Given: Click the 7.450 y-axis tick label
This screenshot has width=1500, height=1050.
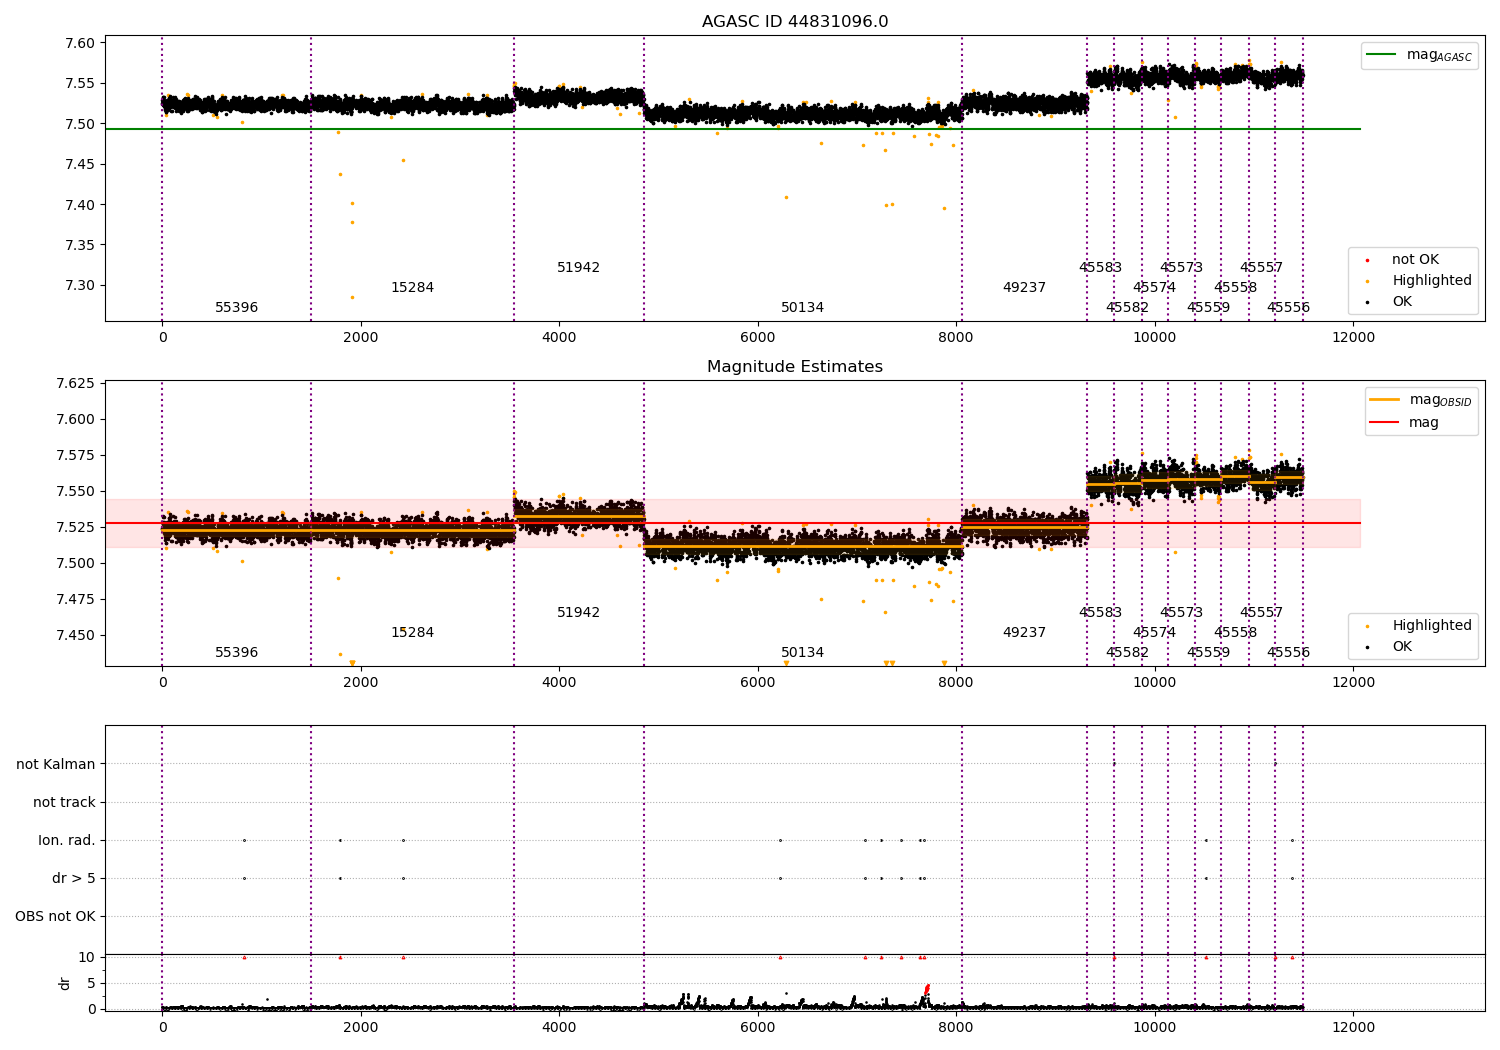Looking at the screenshot, I should (75, 636).
